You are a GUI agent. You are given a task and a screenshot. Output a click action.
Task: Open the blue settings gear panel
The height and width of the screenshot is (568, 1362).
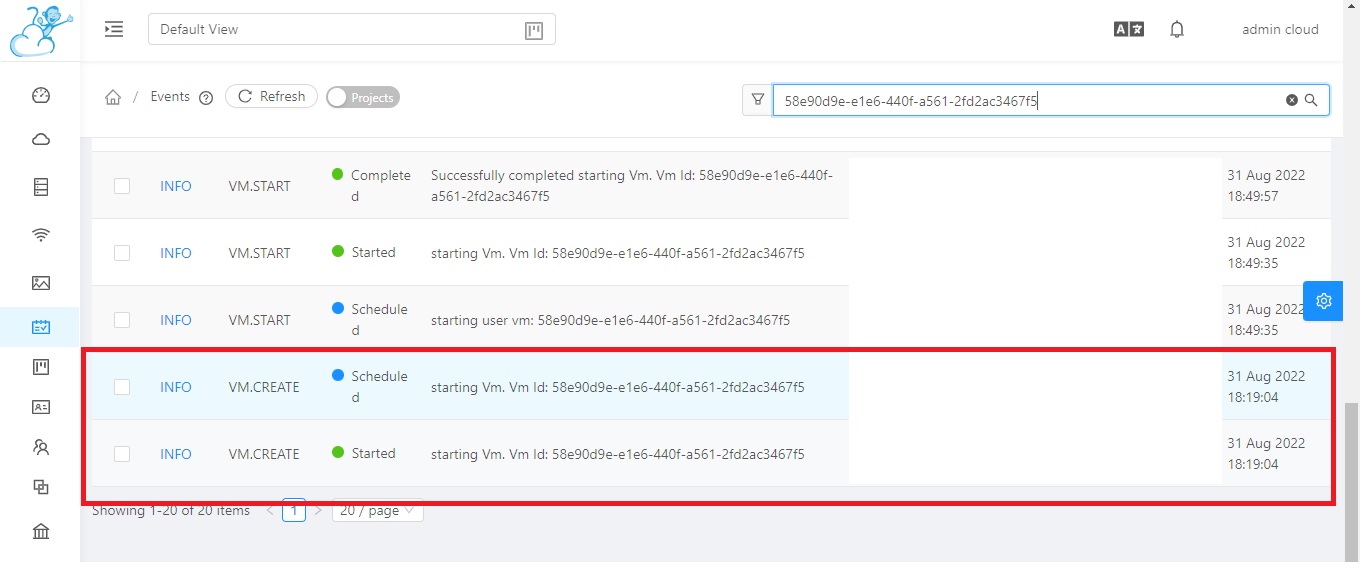1323,300
